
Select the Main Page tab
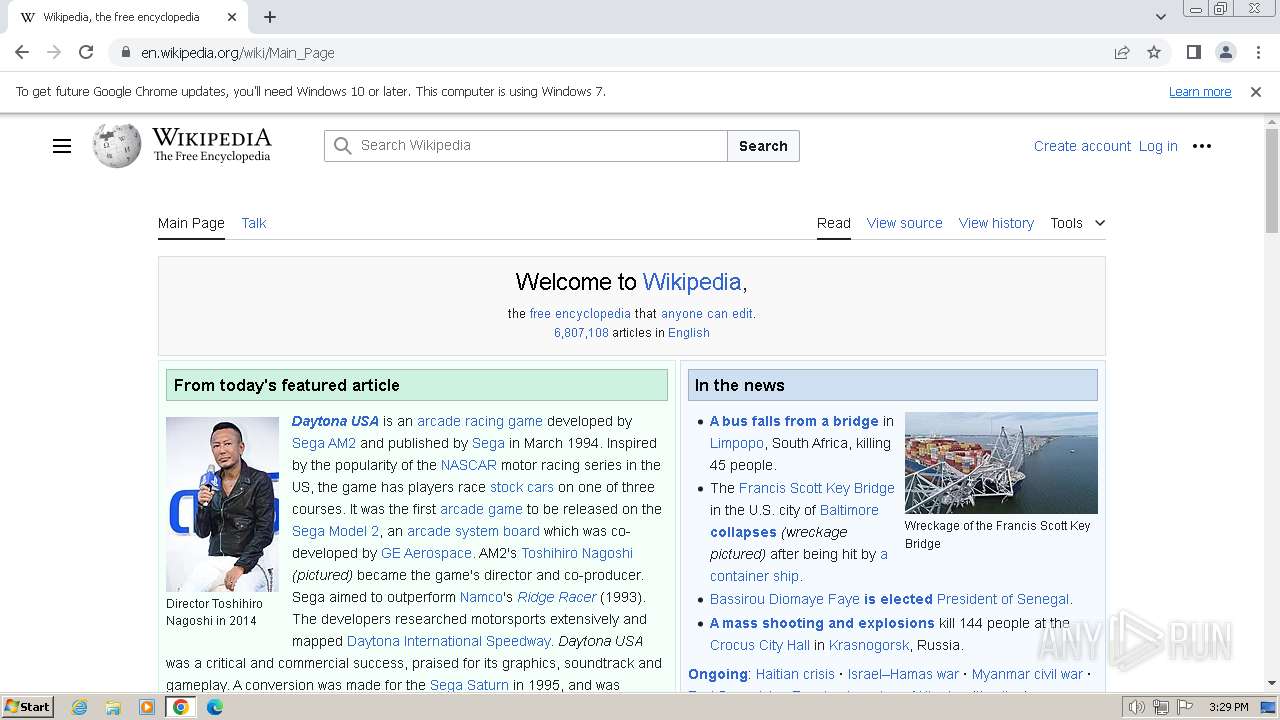[x=191, y=223]
